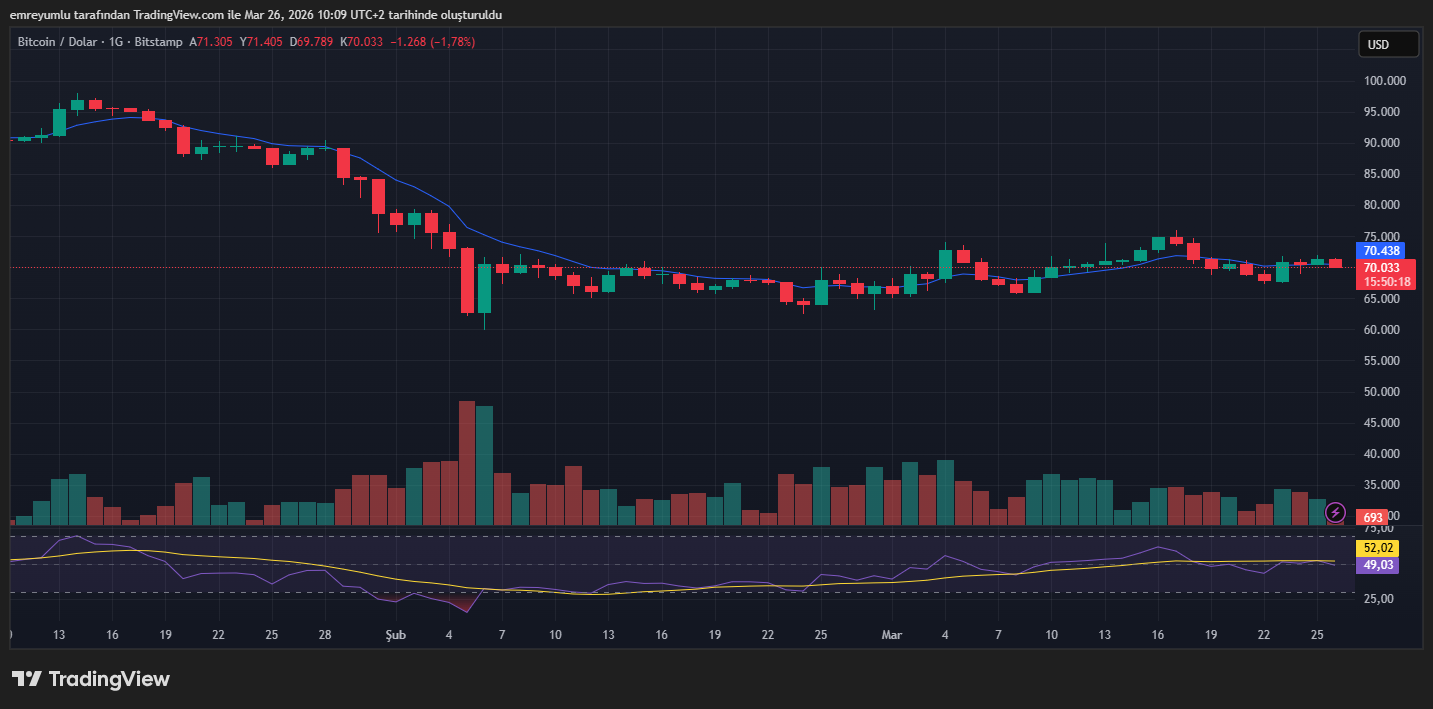Click the TradingView logo at bottom left

tap(91, 679)
